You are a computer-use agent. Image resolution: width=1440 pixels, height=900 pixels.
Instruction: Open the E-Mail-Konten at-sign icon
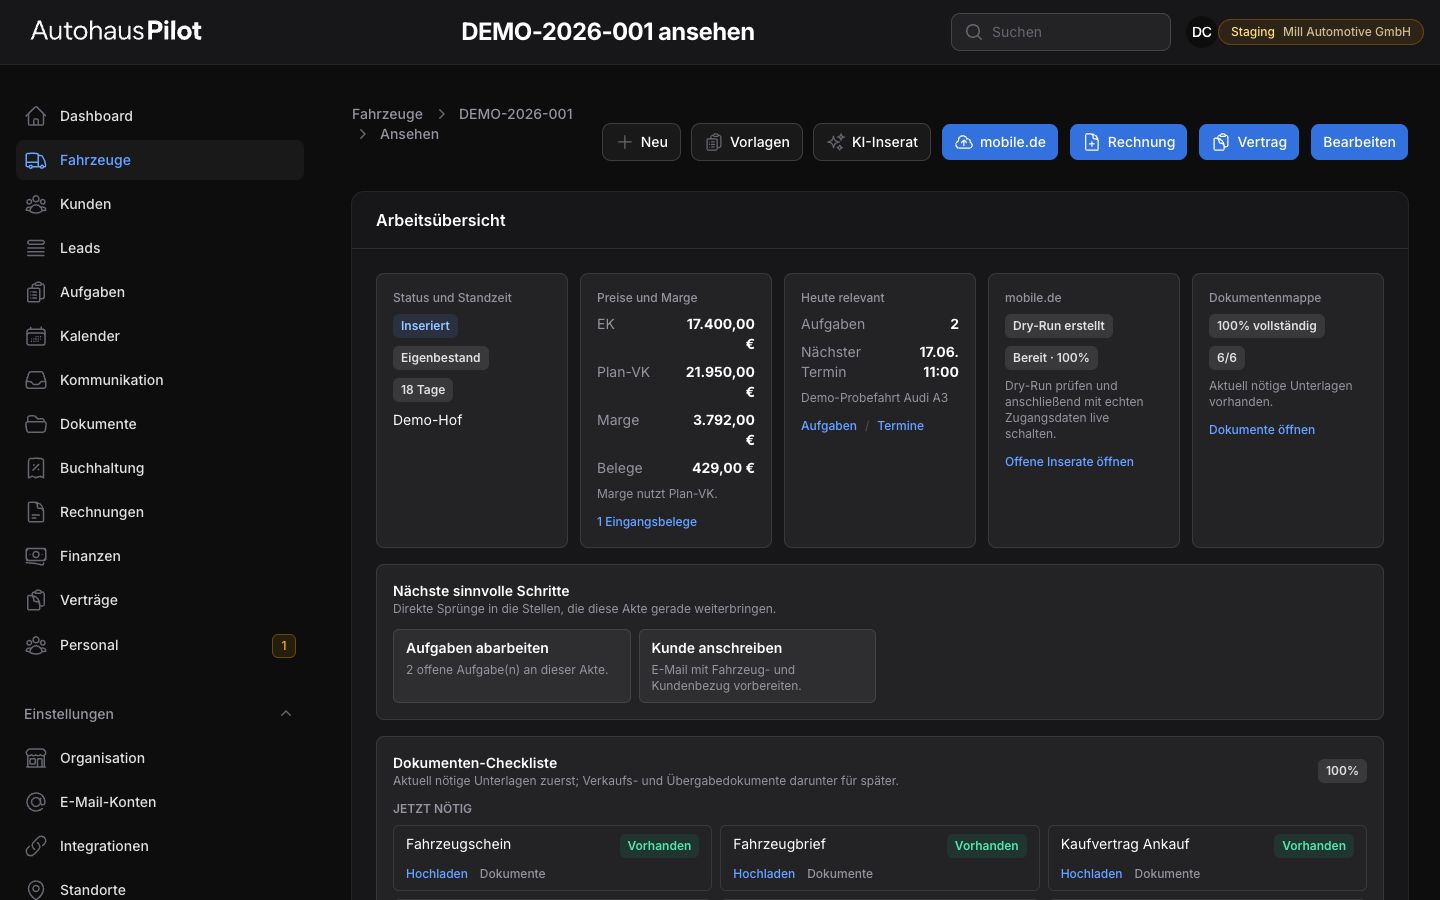click(x=36, y=802)
